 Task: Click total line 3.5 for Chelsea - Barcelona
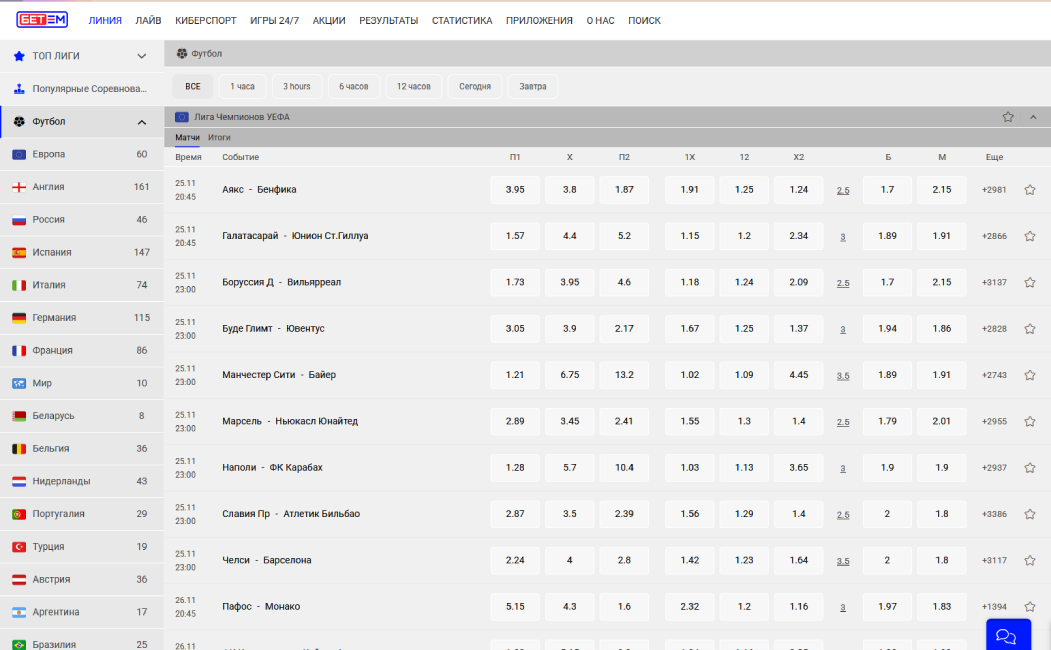(x=843, y=561)
